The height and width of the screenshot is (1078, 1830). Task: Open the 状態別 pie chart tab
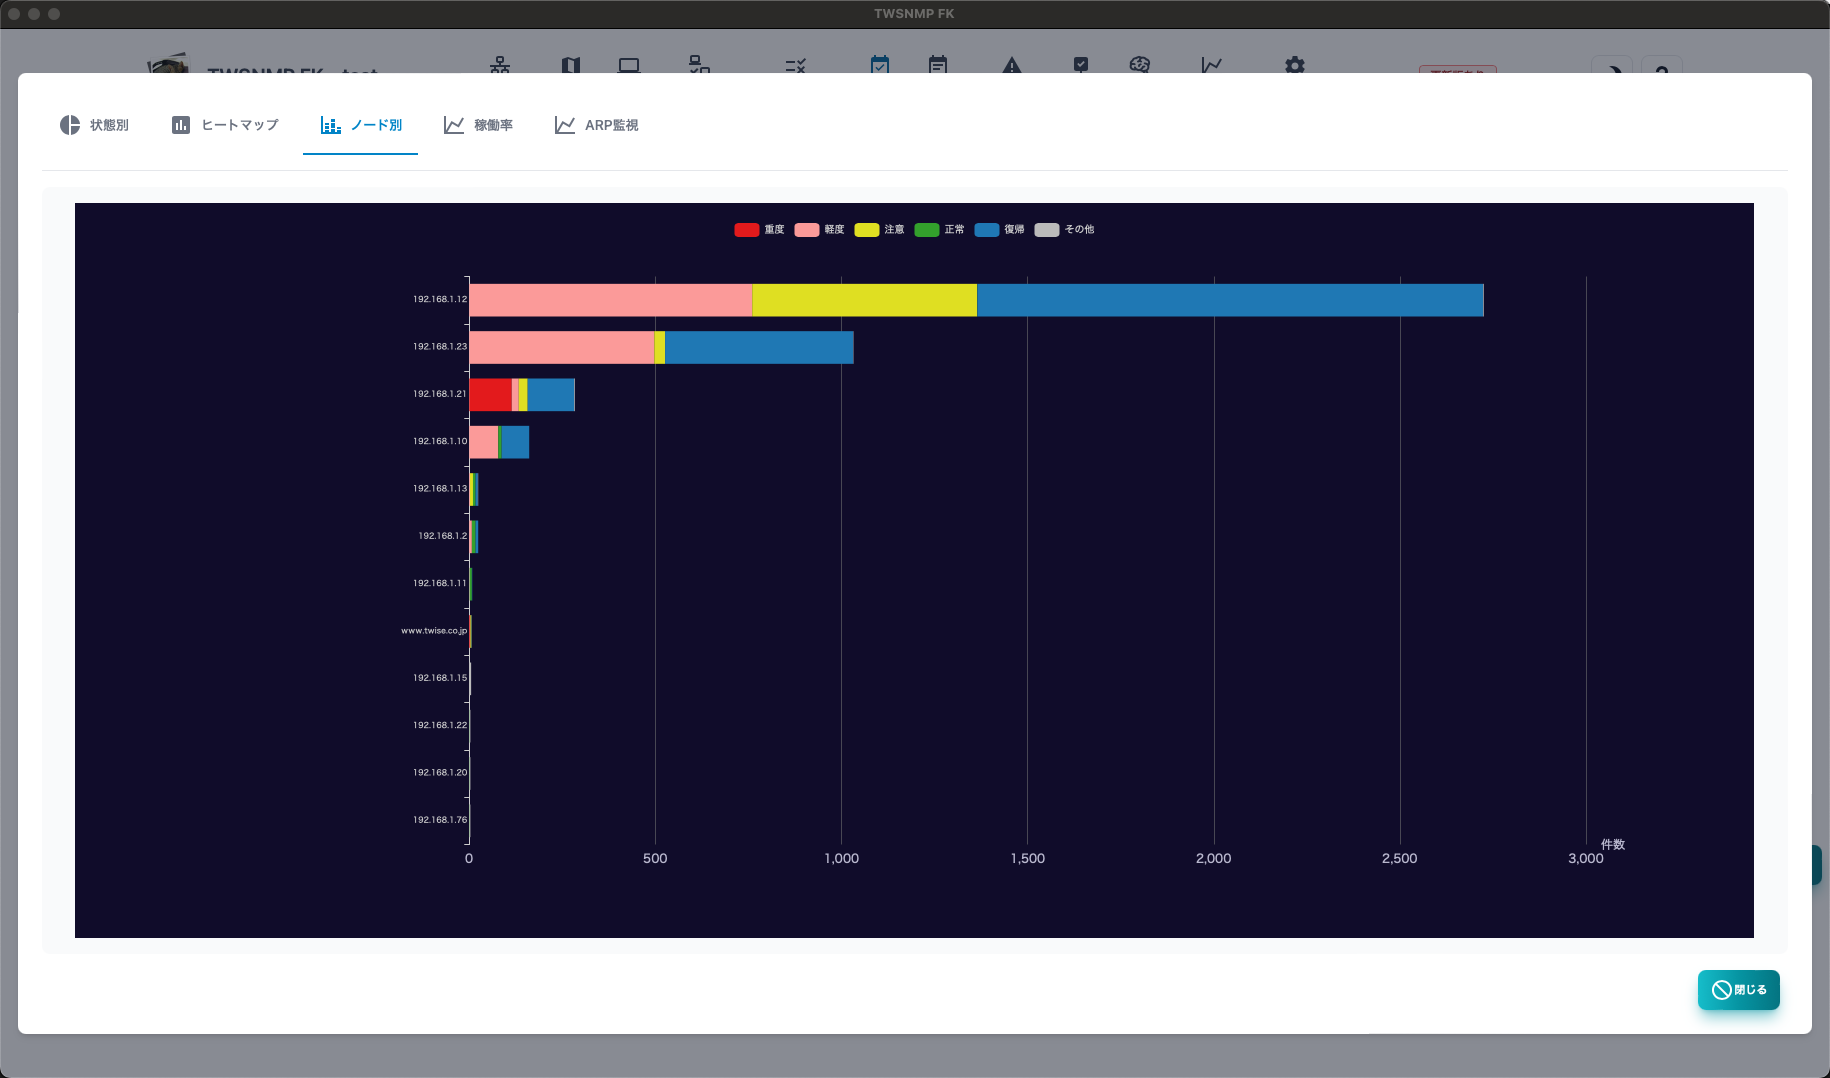tap(94, 125)
